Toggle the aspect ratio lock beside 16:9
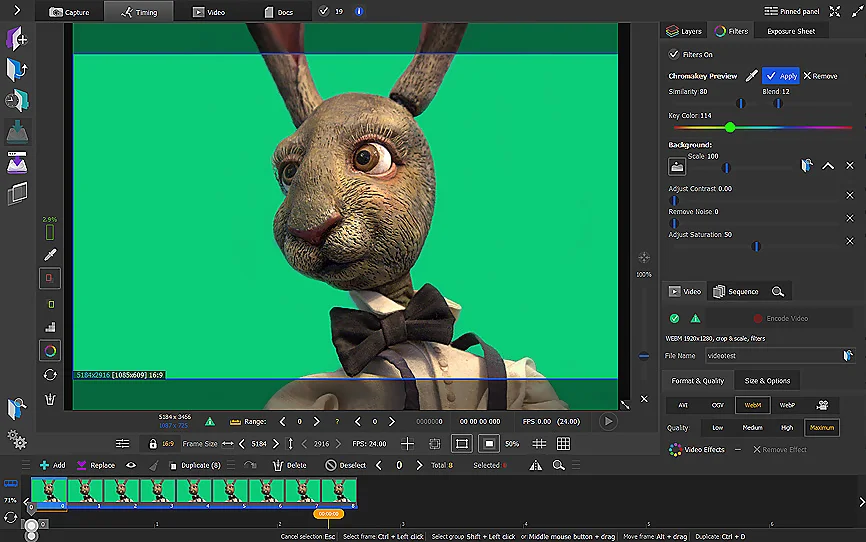Image resolution: width=866 pixels, height=542 pixels. coord(152,443)
